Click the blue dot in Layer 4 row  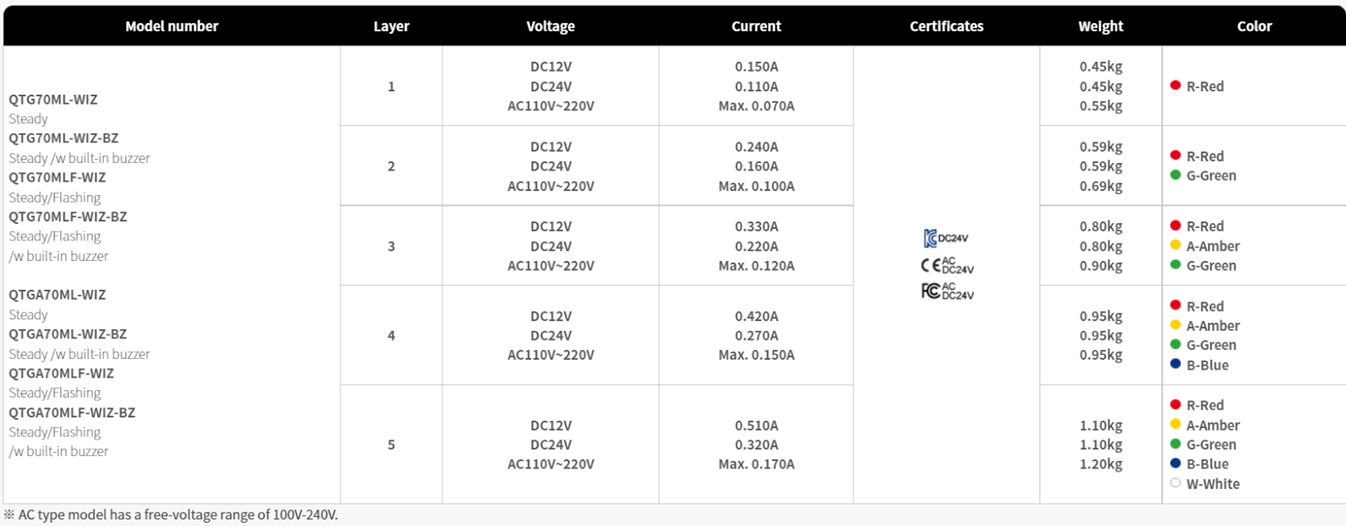coord(1176,364)
